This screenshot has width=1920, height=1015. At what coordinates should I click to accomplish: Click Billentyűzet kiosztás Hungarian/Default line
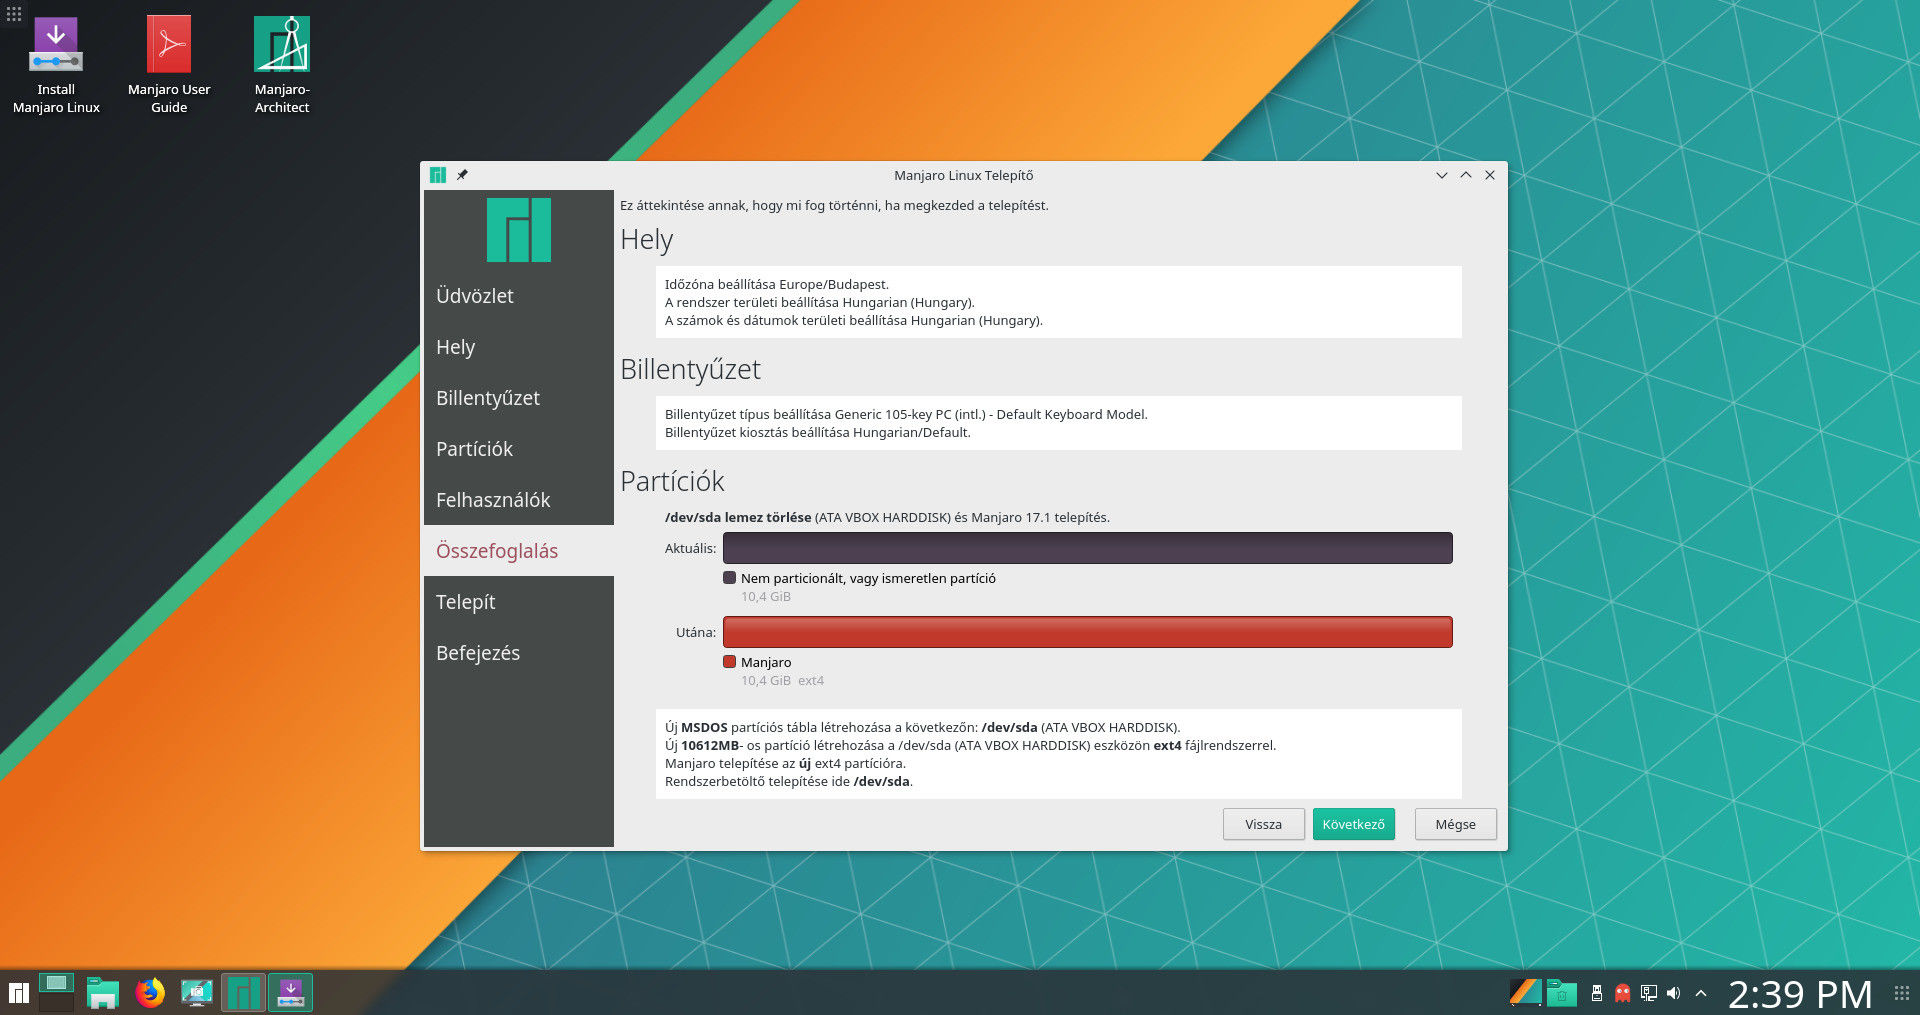click(x=817, y=432)
